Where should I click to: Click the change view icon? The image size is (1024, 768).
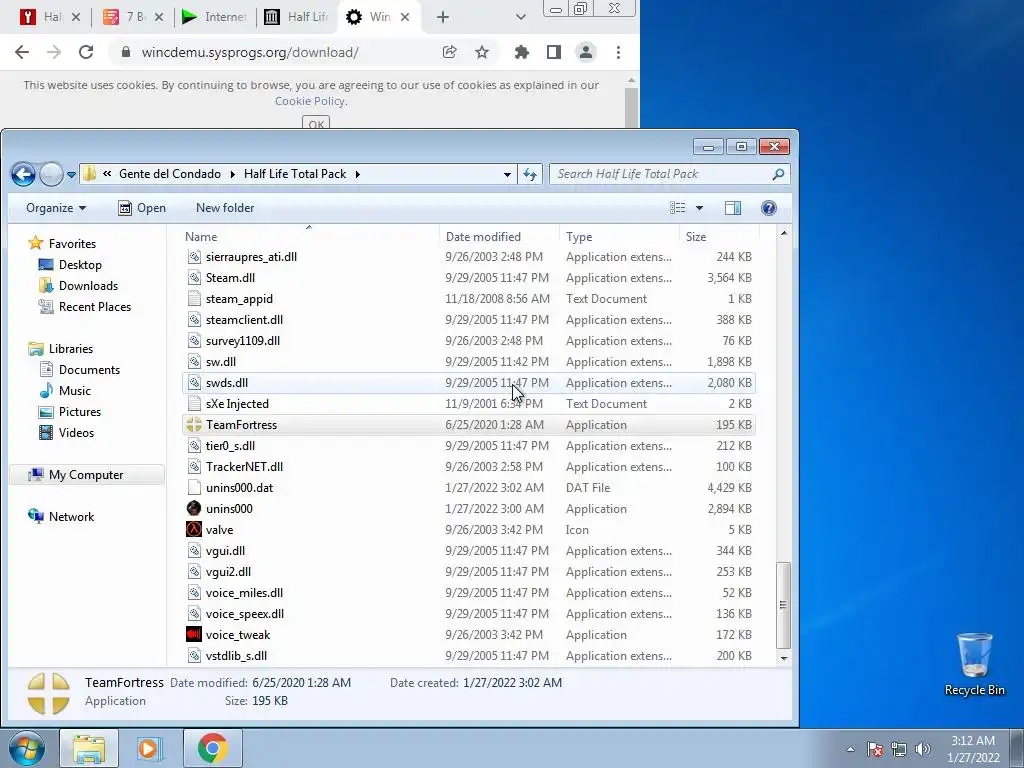click(678, 208)
